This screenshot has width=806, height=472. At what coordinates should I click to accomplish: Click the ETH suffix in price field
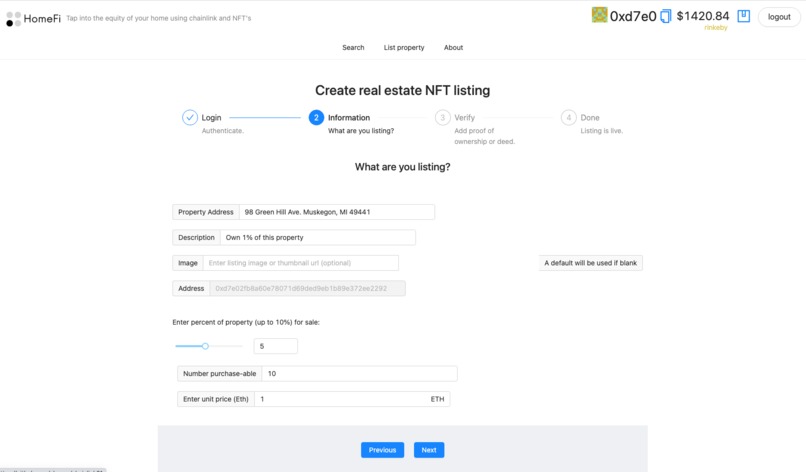pos(437,399)
